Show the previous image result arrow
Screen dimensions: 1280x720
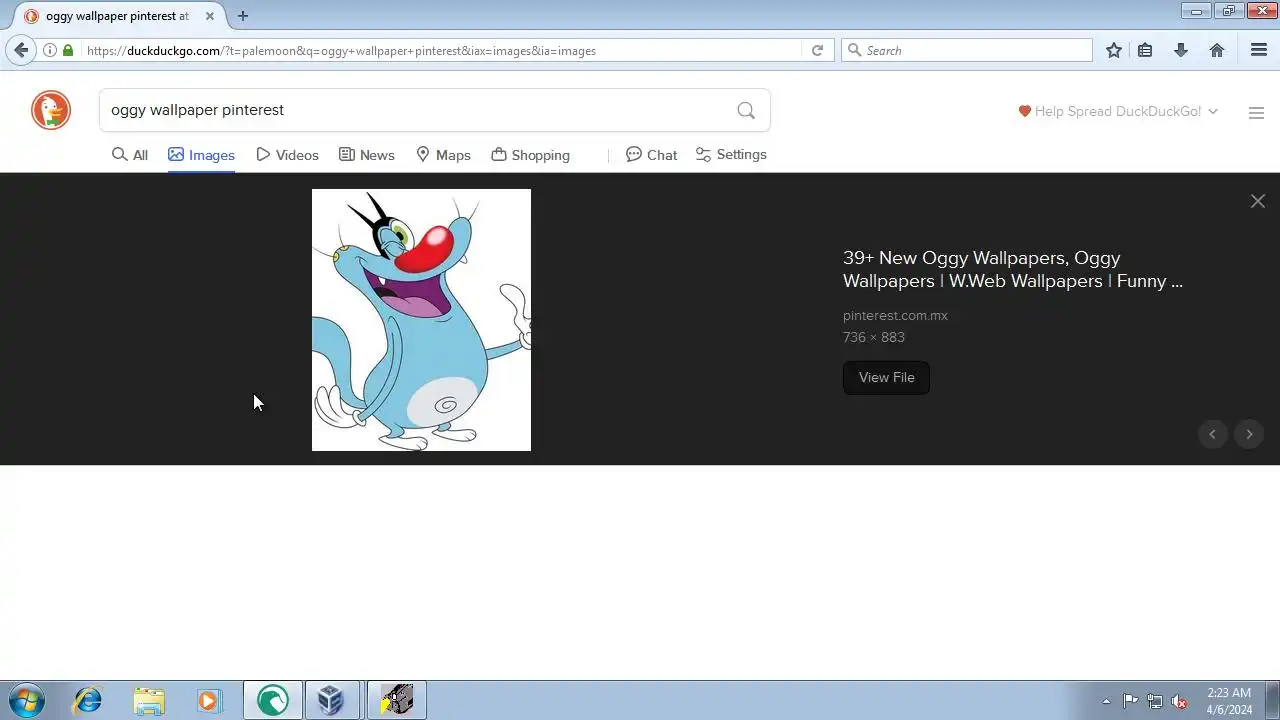pyautogui.click(x=1212, y=434)
